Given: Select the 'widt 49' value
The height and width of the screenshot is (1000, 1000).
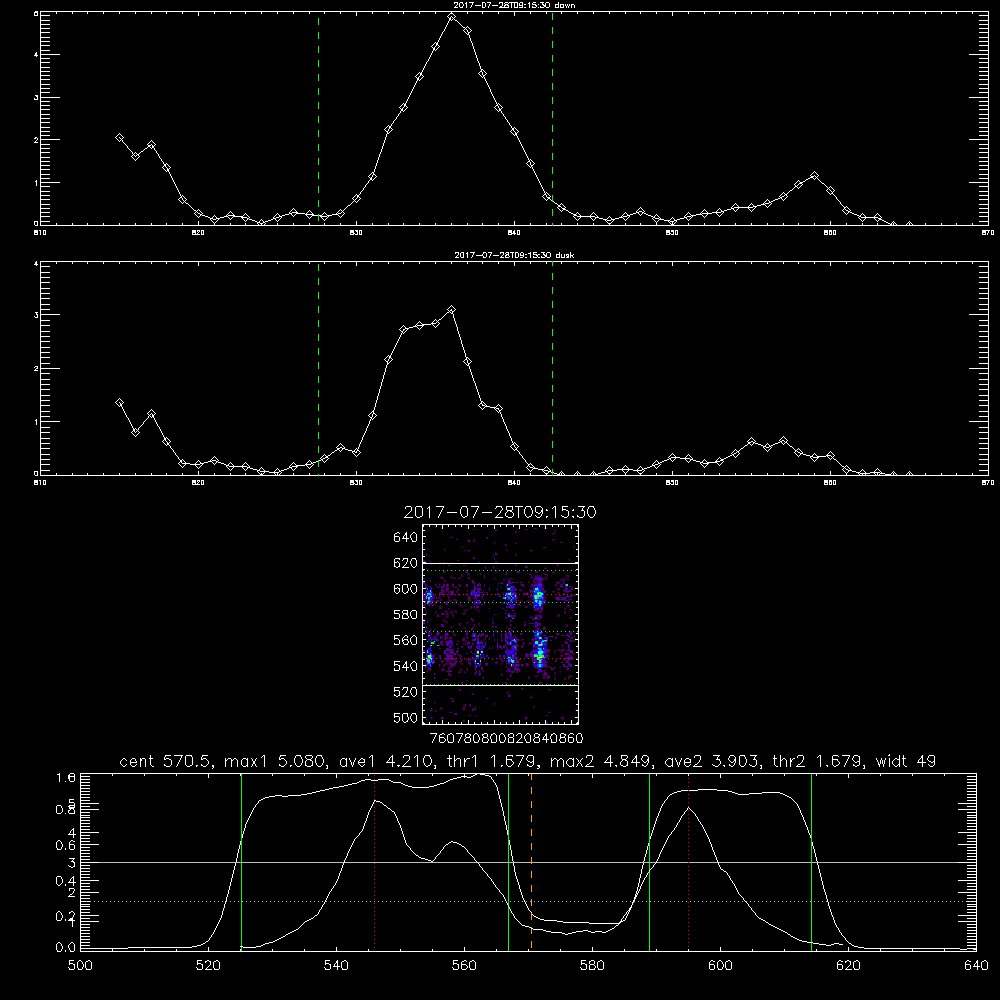Looking at the screenshot, I should [x=906, y=761].
